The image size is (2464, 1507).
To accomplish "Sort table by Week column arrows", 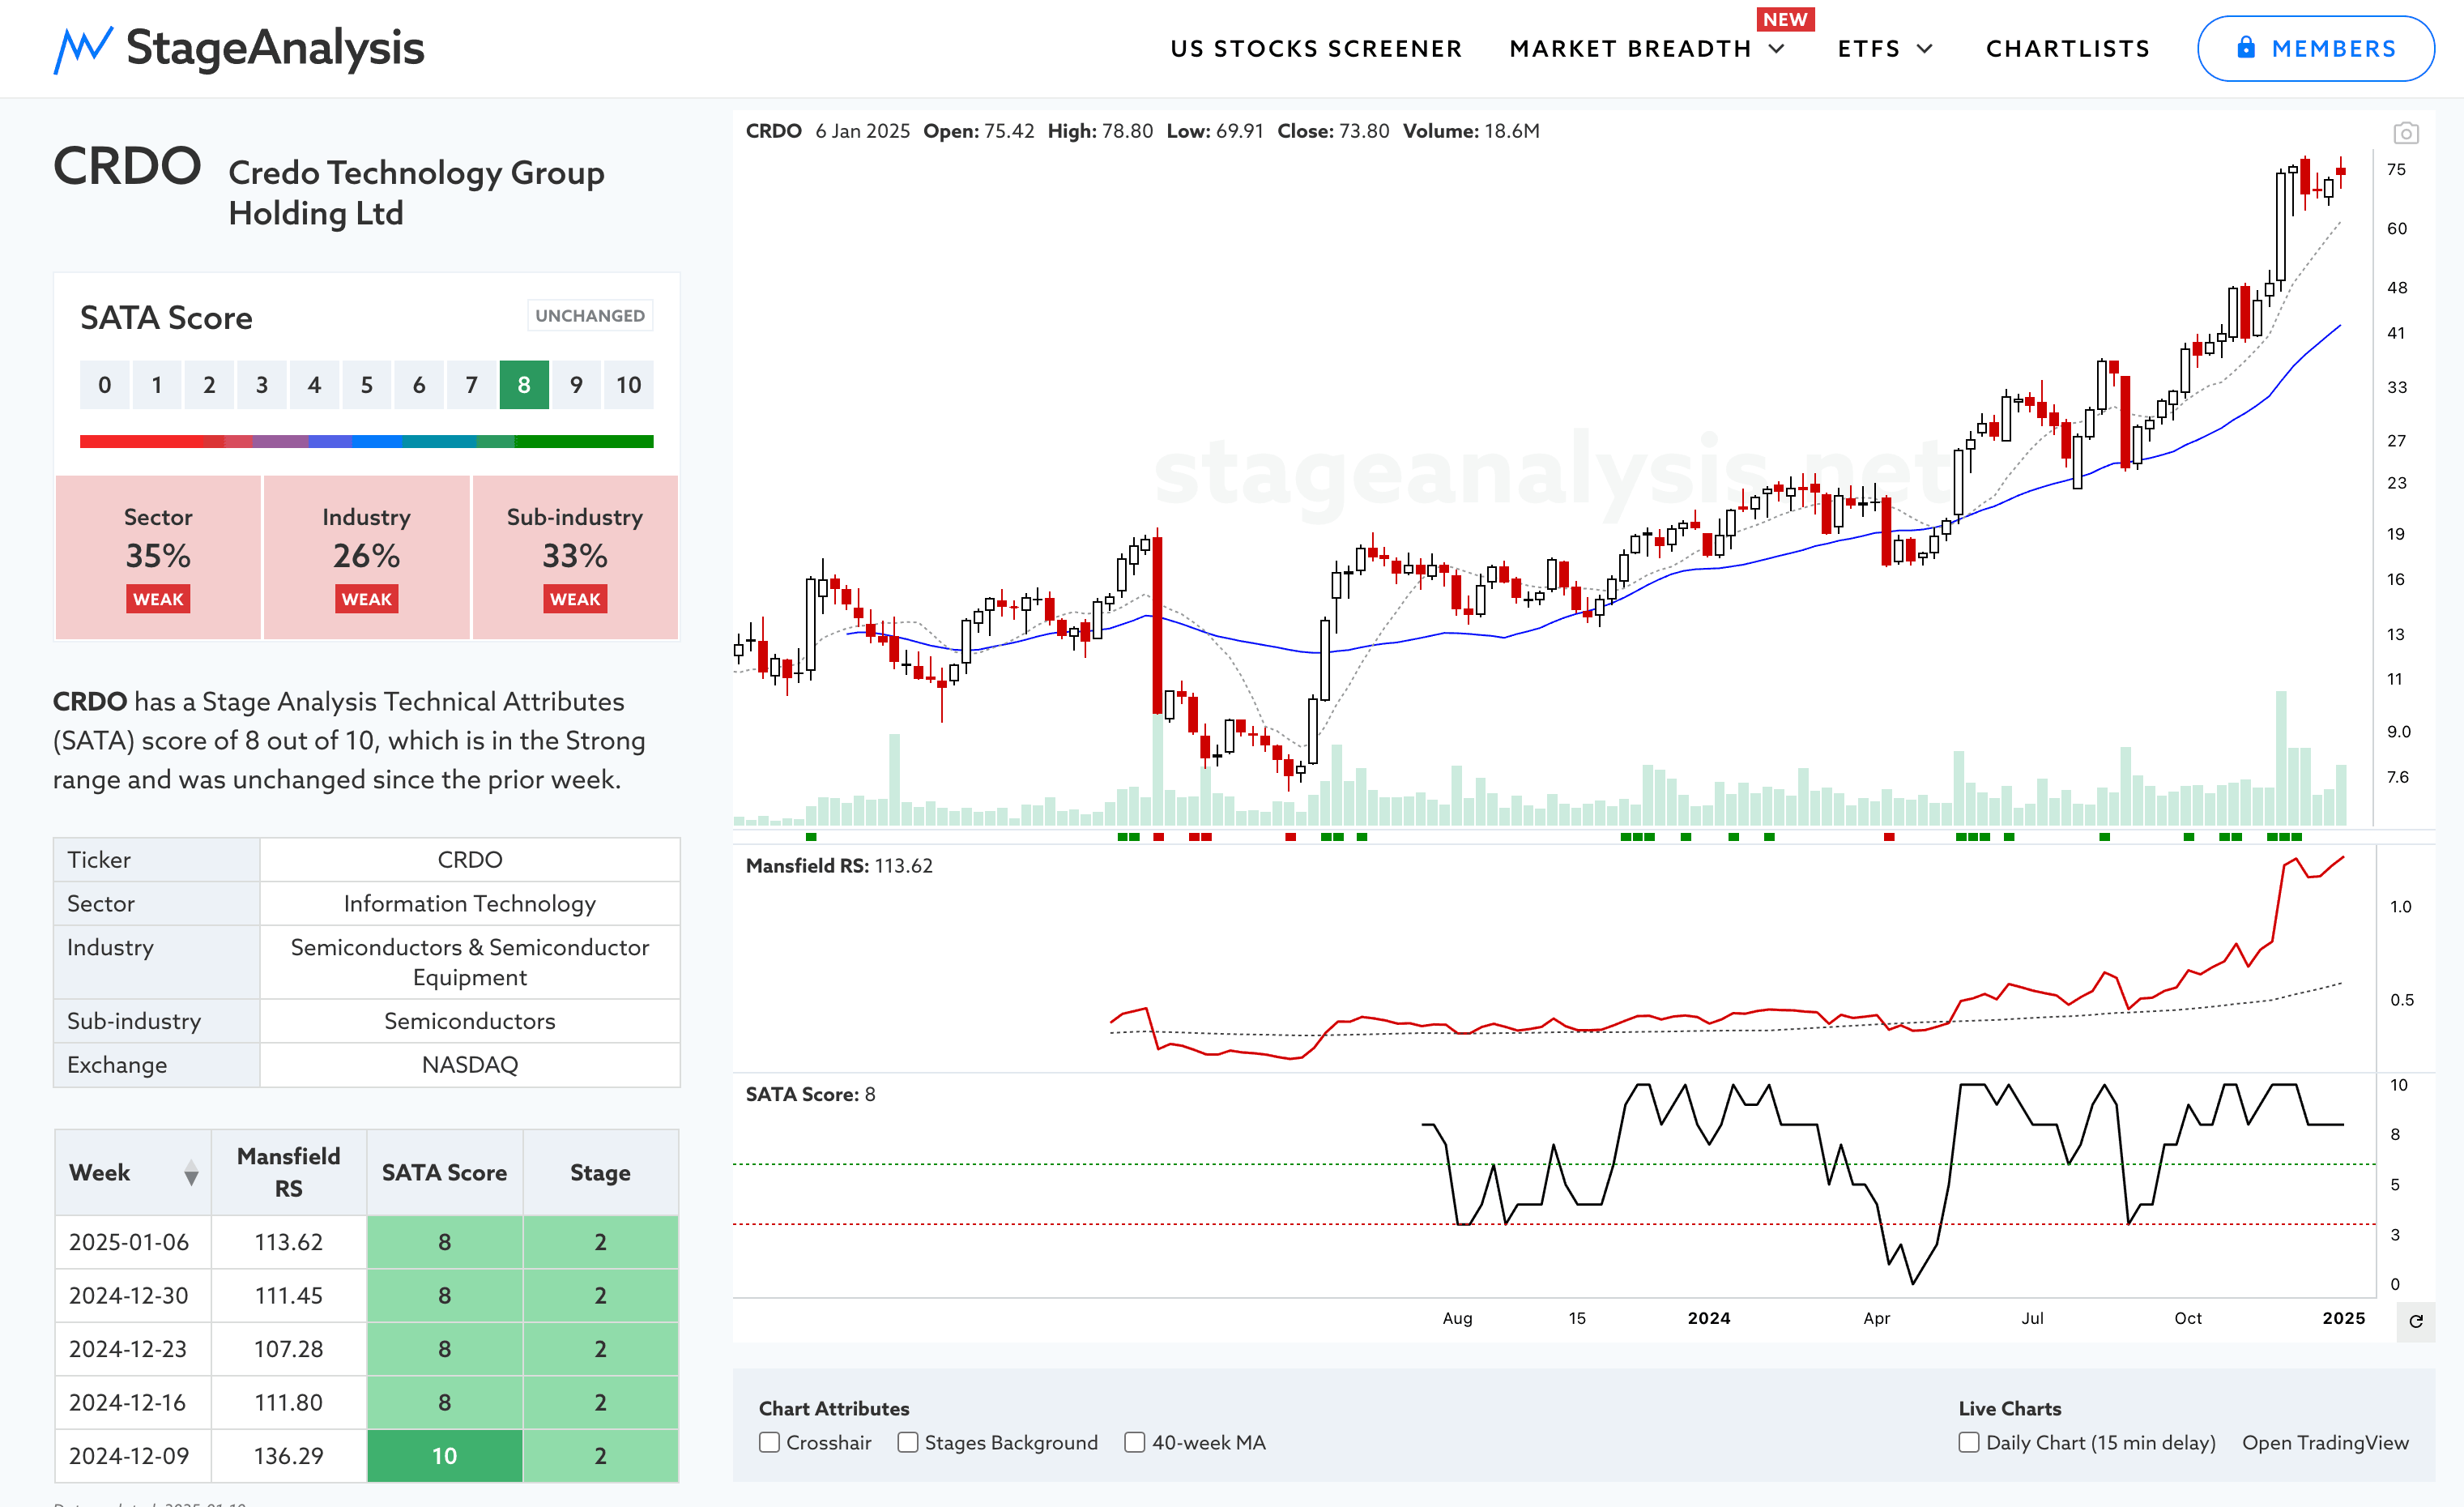I will click(x=191, y=1173).
